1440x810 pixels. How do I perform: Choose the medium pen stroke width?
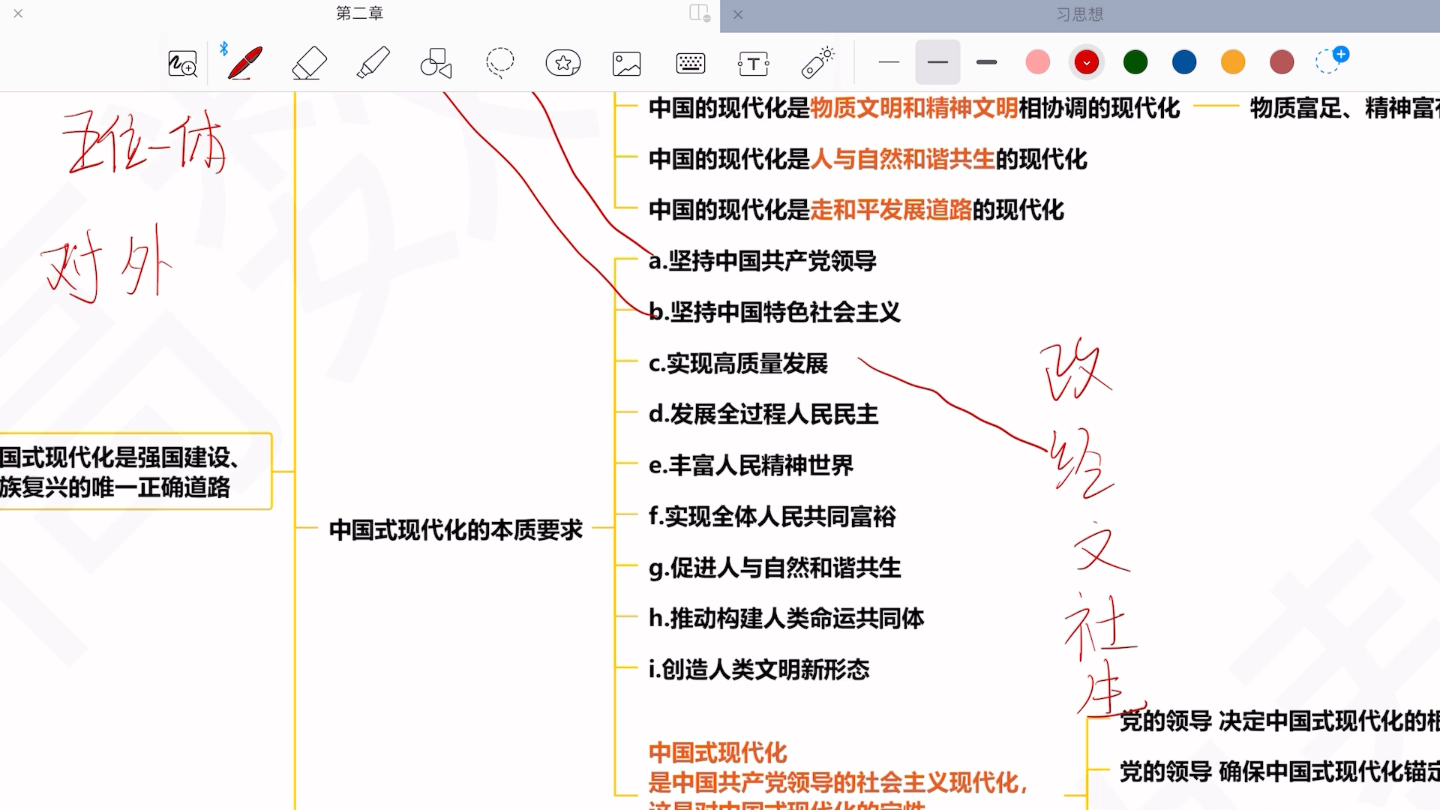(x=937, y=62)
